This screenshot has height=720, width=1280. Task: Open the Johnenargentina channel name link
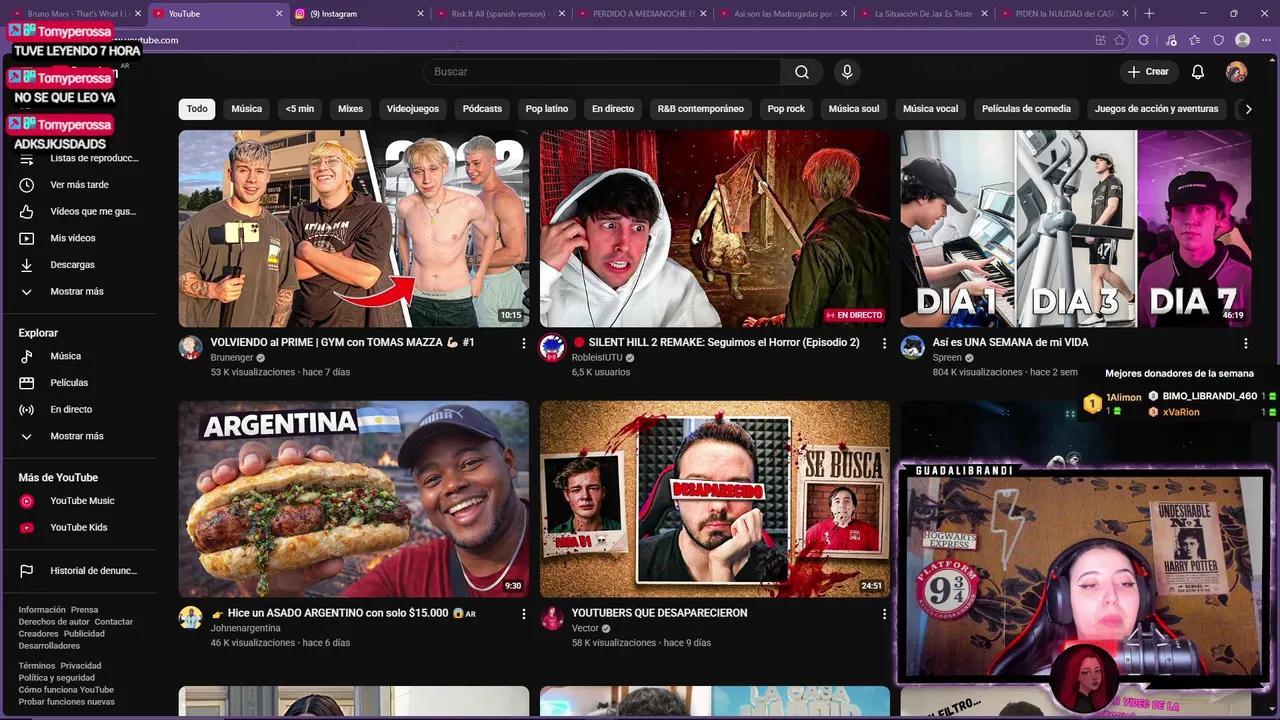245,629
